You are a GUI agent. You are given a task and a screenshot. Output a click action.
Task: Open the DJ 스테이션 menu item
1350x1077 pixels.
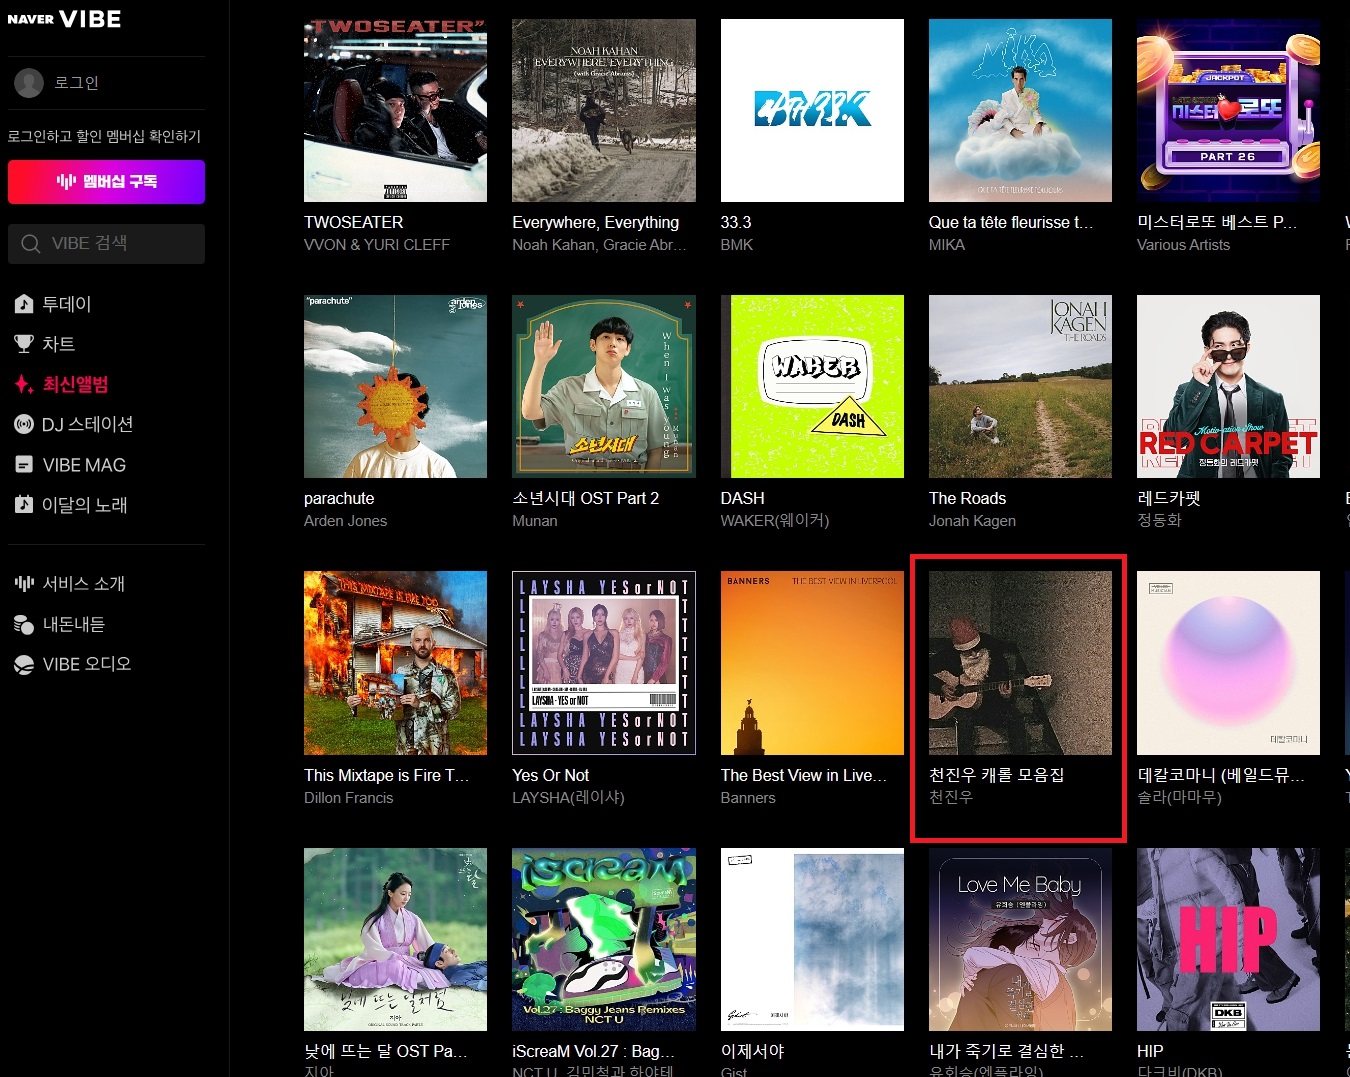87,424
